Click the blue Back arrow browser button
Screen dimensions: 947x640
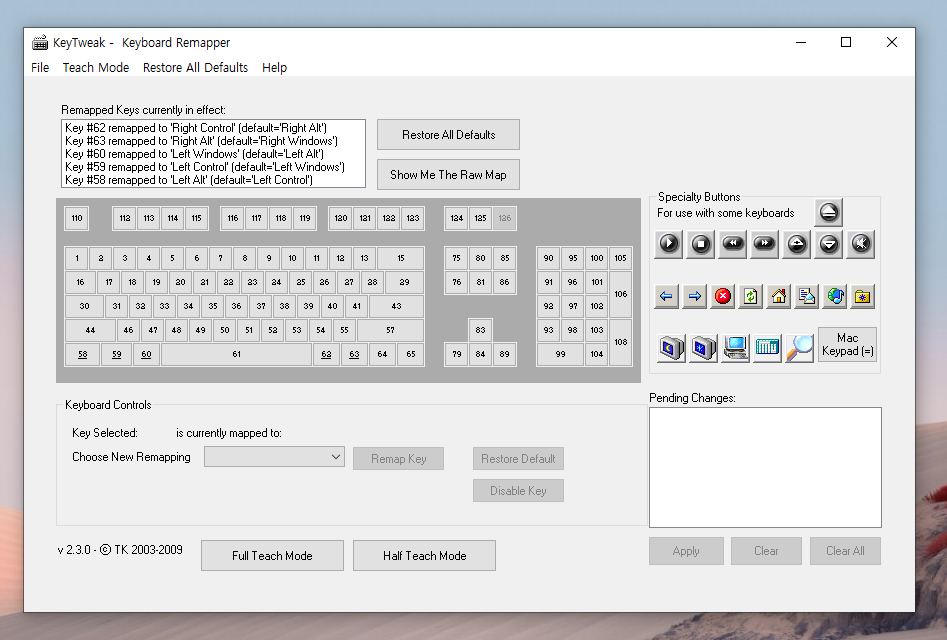[666, 296]
